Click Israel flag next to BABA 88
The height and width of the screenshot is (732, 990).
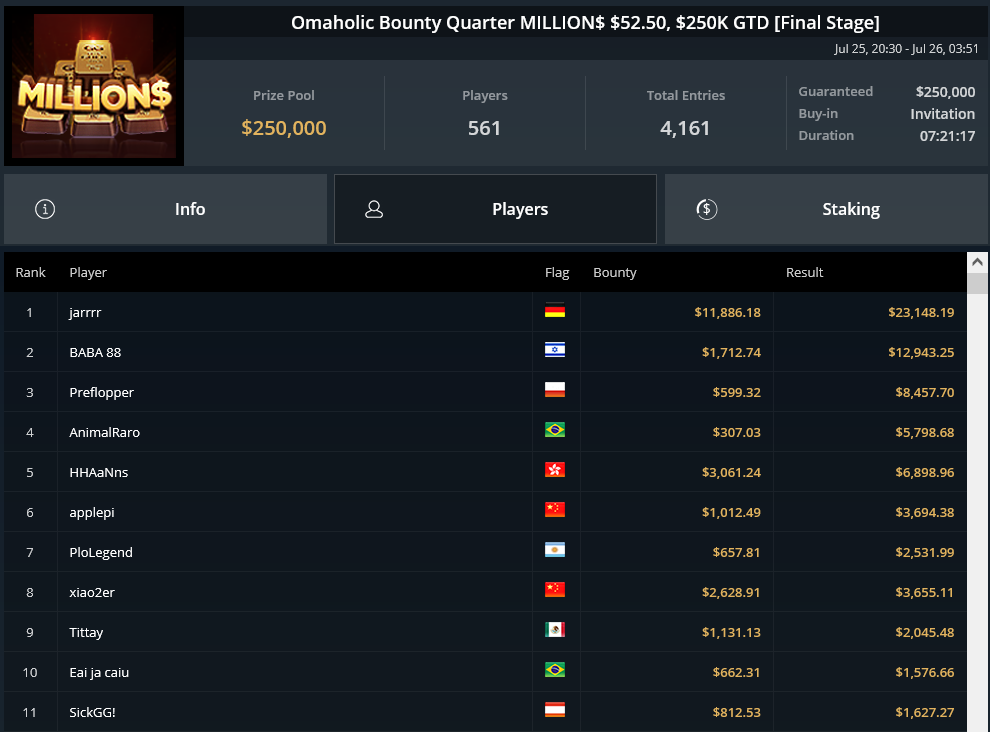pos(555,351)
